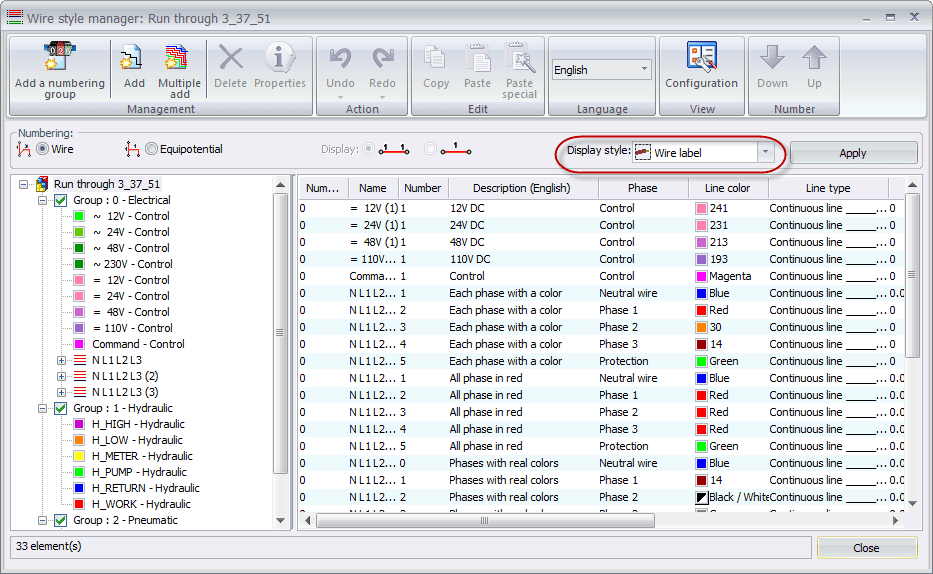Click the Undo arrow icon
Image resolution: width=933 pixels, height=574 pixels.
(340, 58)
